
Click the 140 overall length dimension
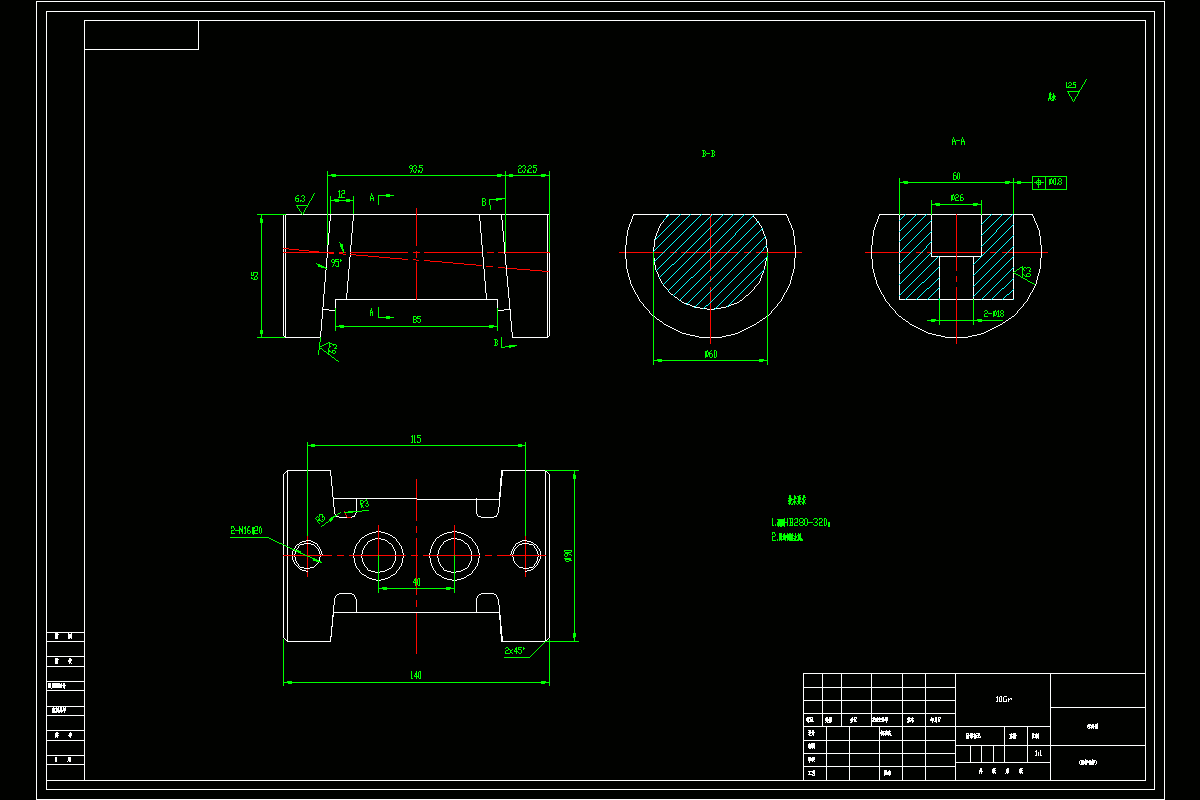416,676
